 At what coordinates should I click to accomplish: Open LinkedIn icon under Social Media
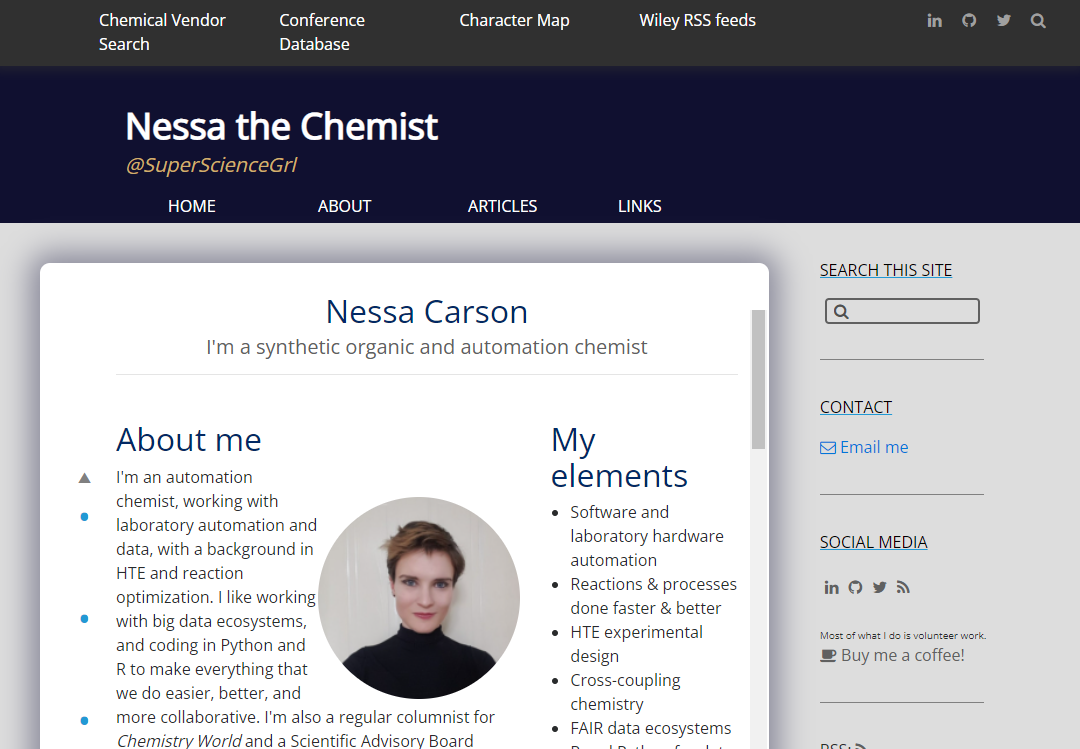point(831,588)
